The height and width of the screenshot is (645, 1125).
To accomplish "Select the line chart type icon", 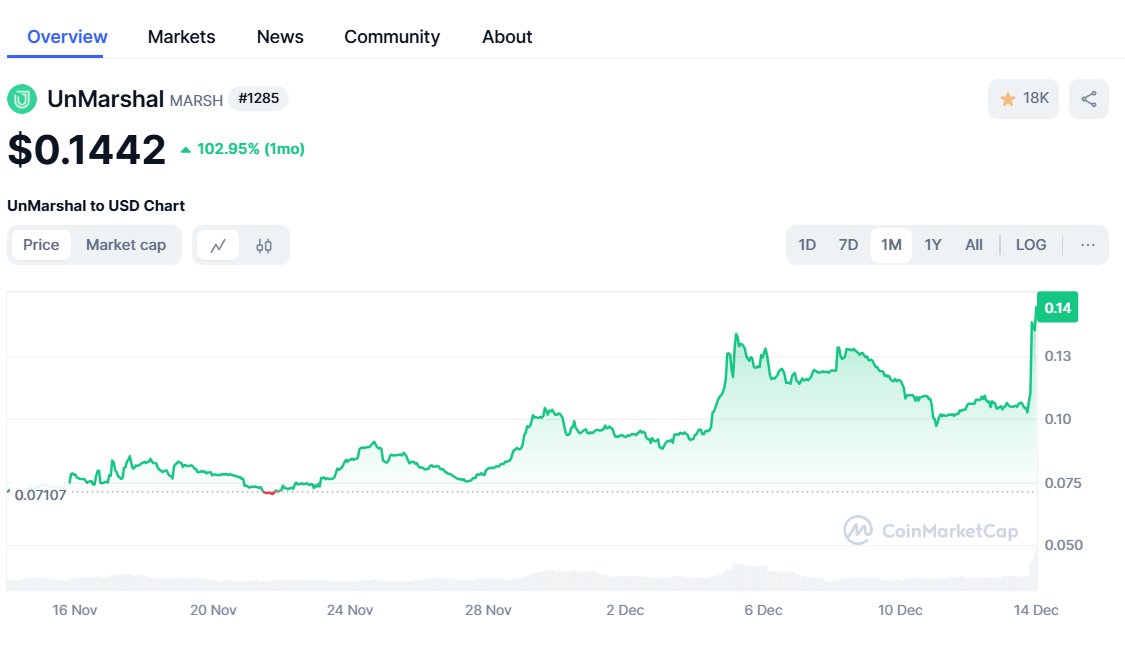I will (216, 244).
